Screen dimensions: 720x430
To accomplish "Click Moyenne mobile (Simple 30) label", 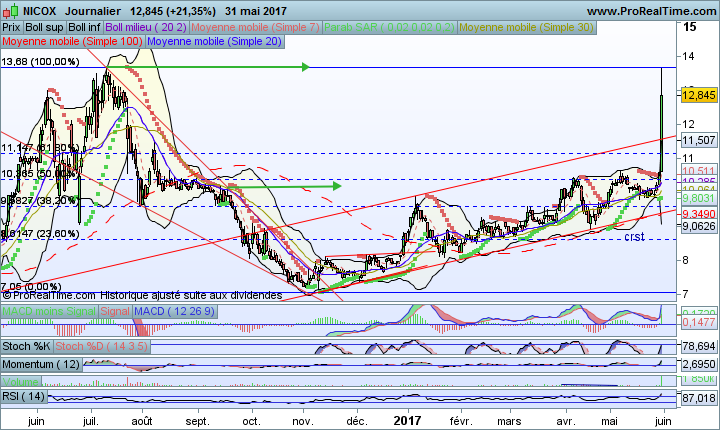I will 526,28.
